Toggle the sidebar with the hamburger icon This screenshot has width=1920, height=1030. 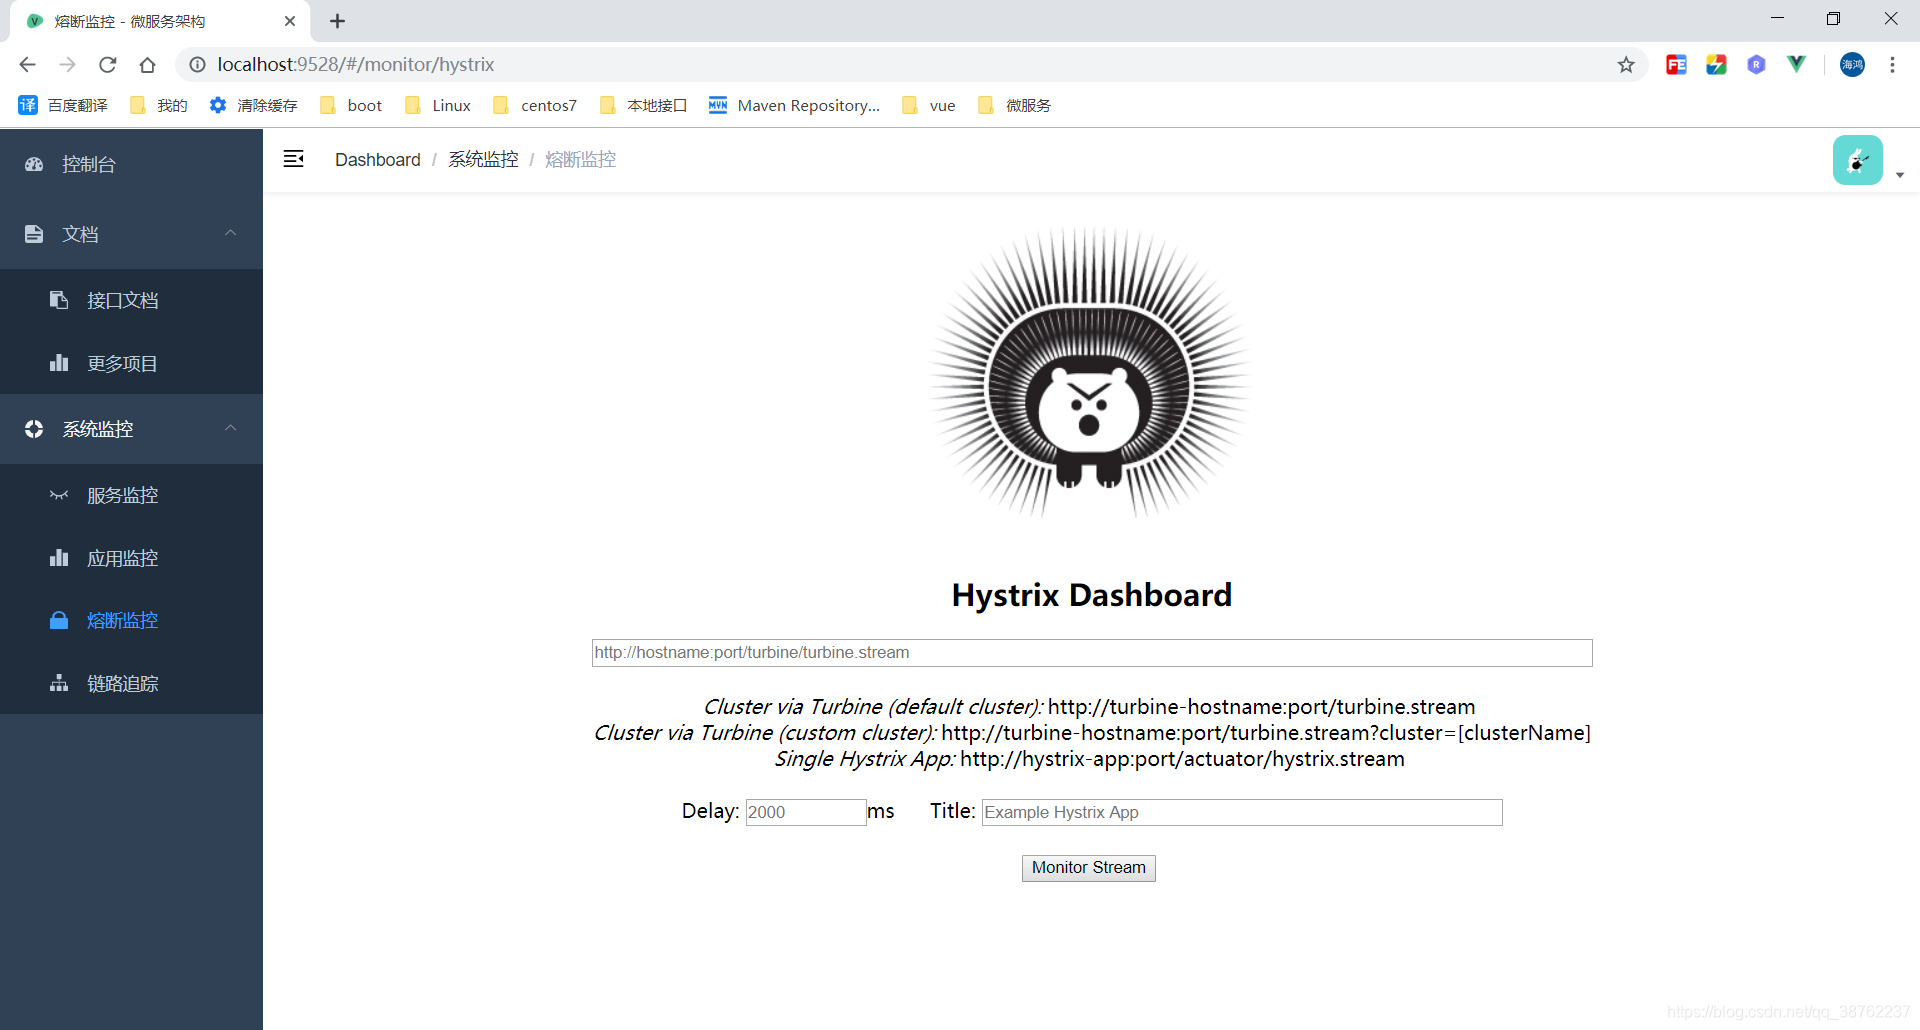(293, 159)
